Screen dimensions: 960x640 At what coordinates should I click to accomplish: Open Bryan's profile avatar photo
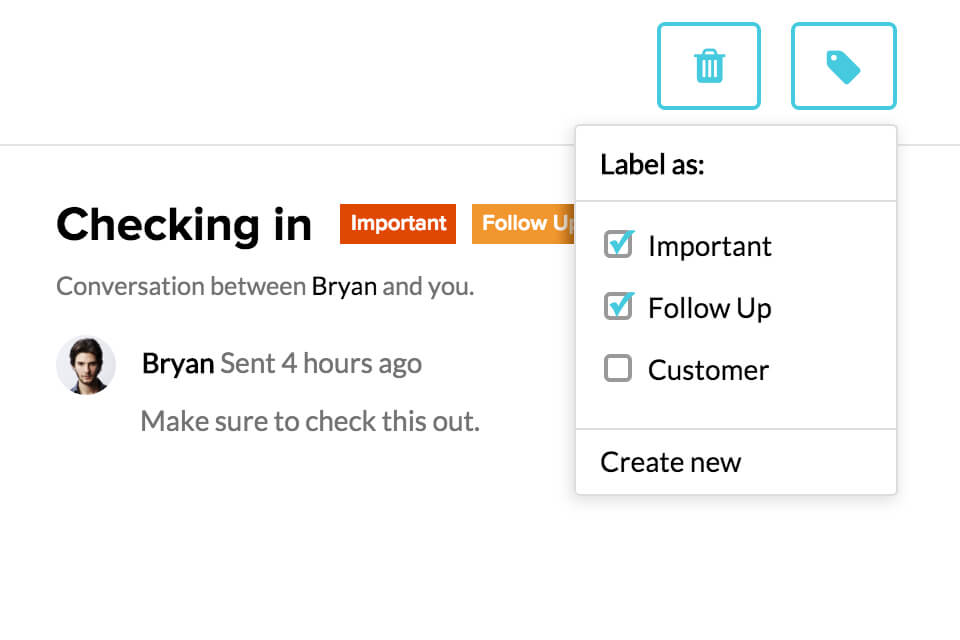click(x=86, y=365)
